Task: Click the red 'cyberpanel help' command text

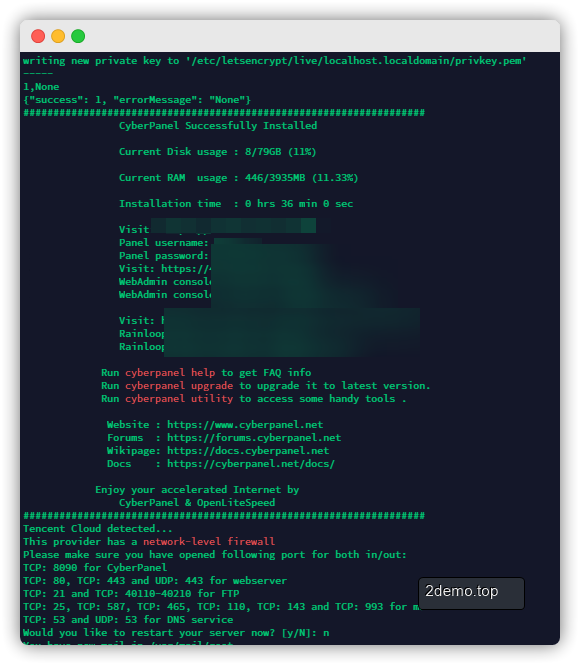Action: point(170,373)
